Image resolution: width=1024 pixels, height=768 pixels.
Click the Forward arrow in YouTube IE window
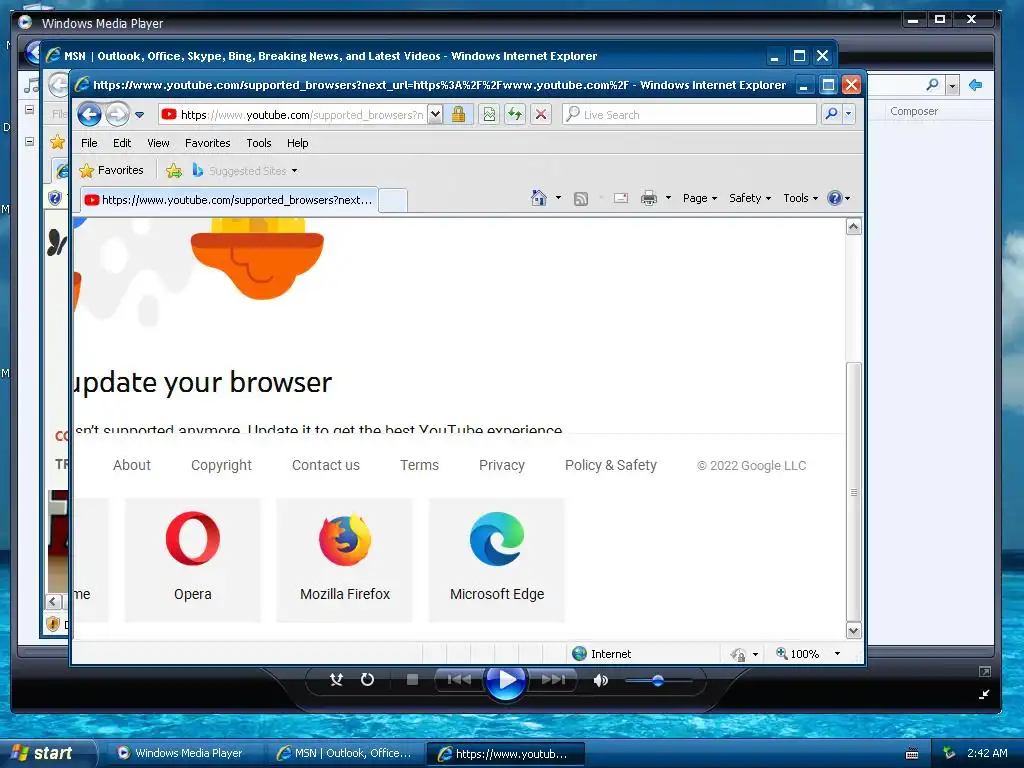point(118,115)
